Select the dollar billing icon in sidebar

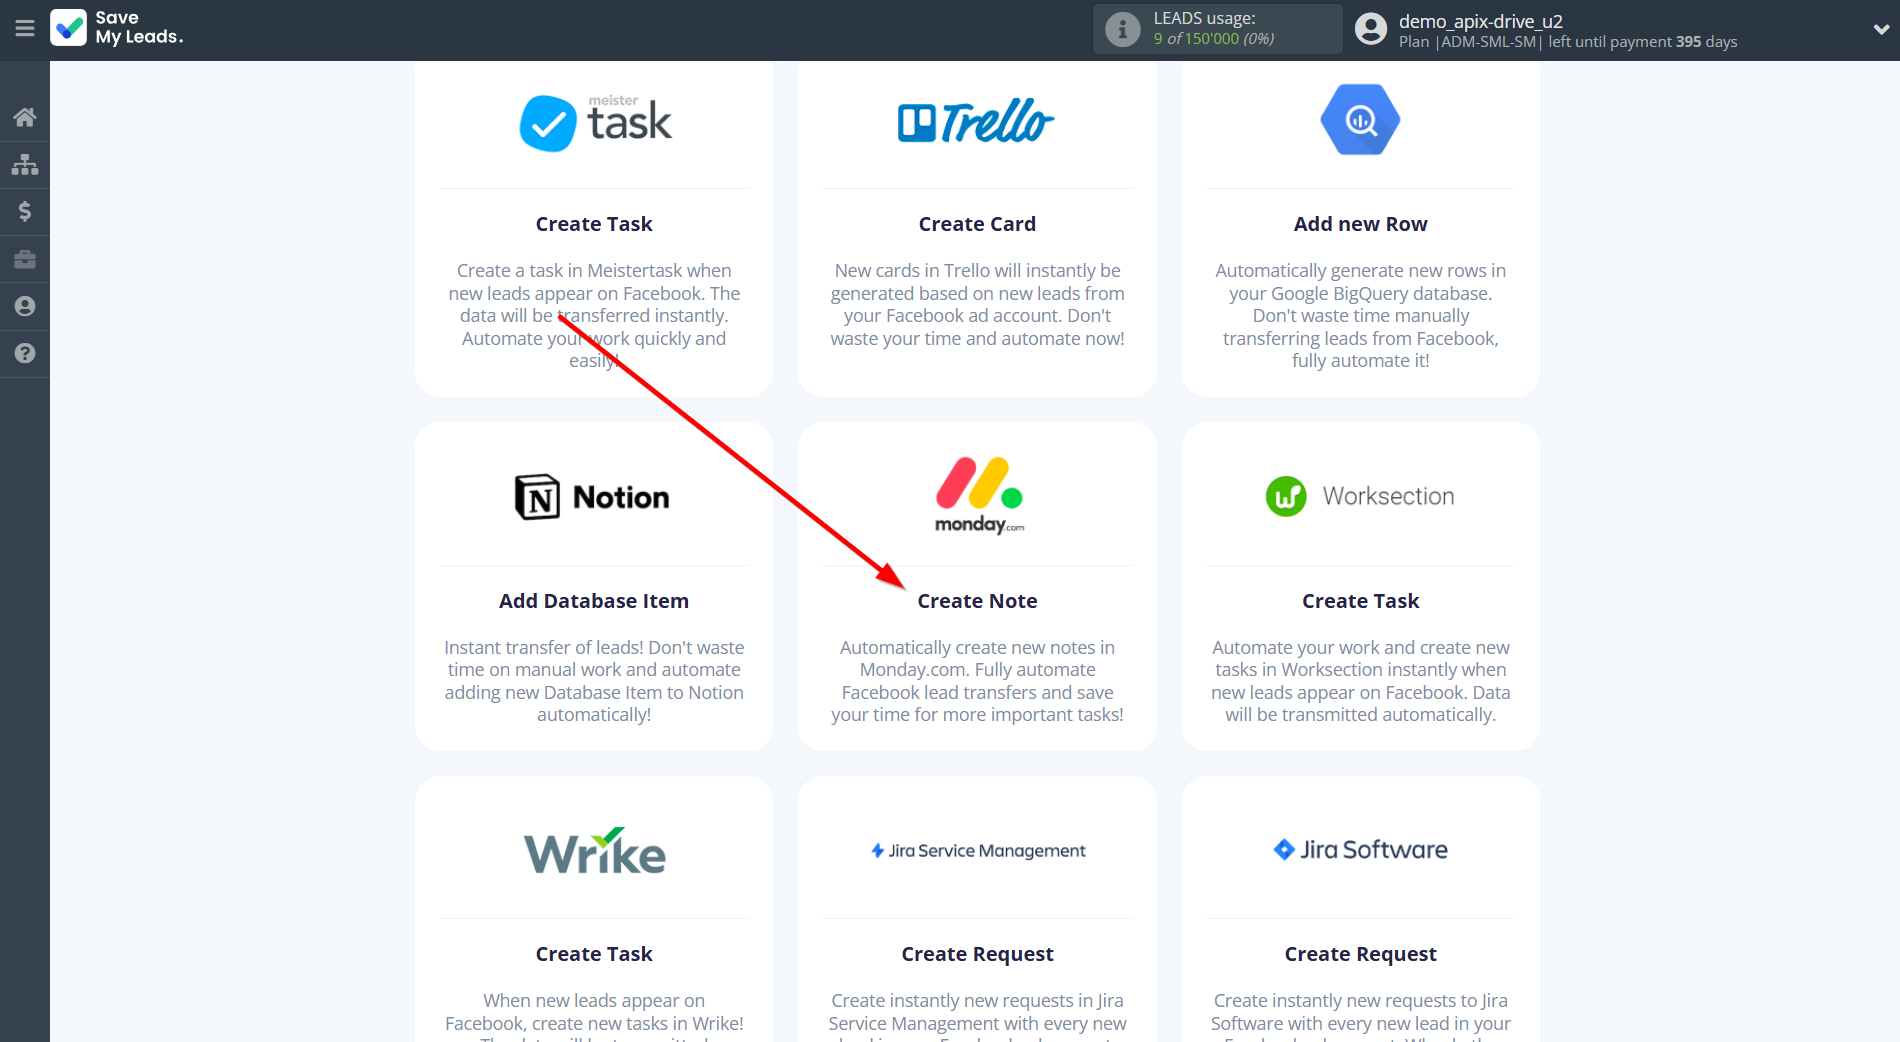click(x=24, y=211)
